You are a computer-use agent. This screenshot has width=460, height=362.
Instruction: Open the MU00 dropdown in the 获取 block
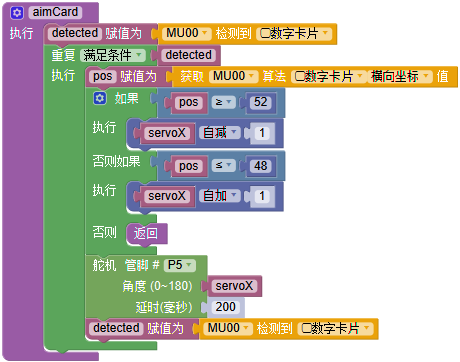pyautogui.click(x=233, y=76)
